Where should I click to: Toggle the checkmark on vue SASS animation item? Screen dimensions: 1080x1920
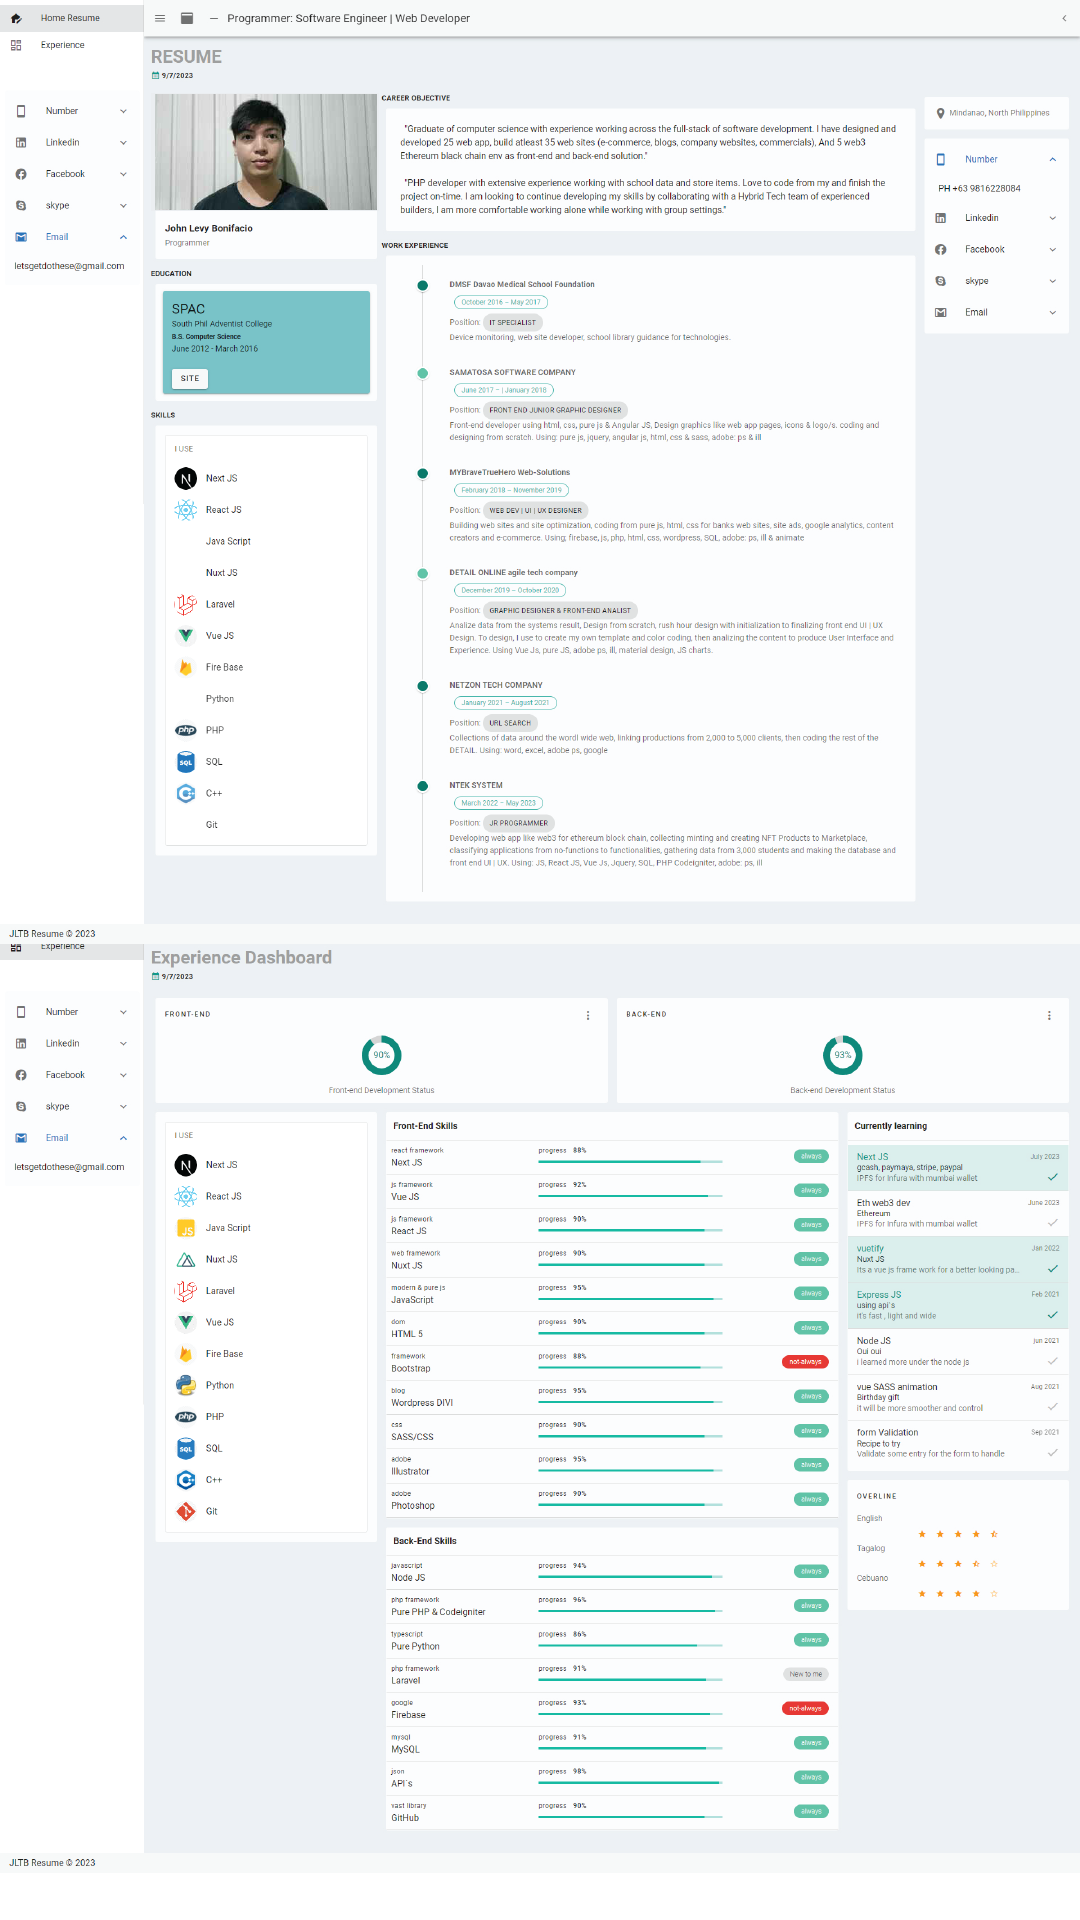click(x=1052, y=1407)
